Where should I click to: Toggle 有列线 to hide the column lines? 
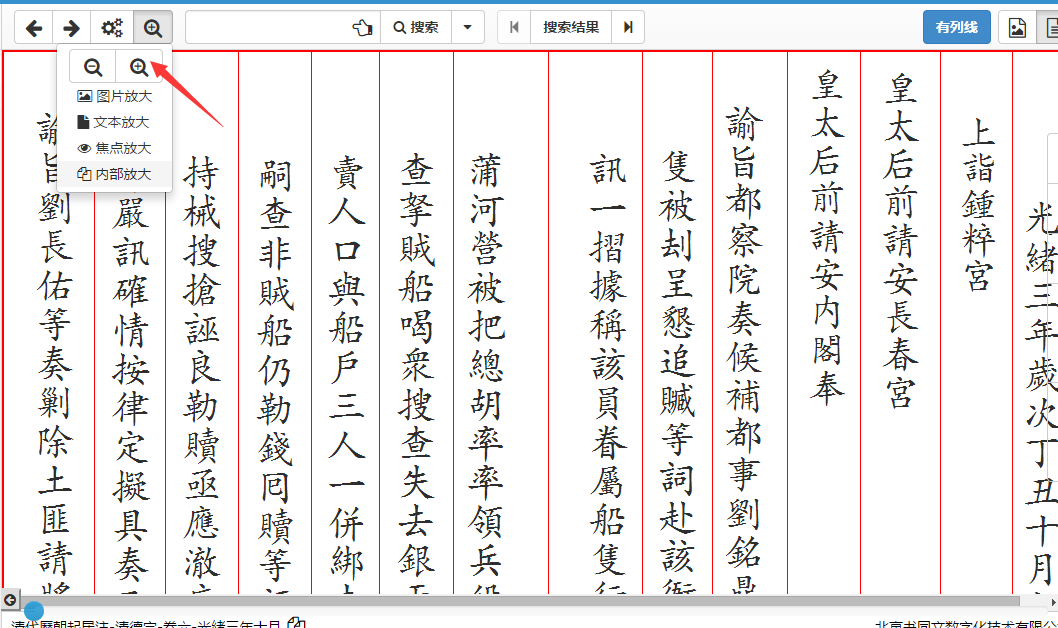956,27
